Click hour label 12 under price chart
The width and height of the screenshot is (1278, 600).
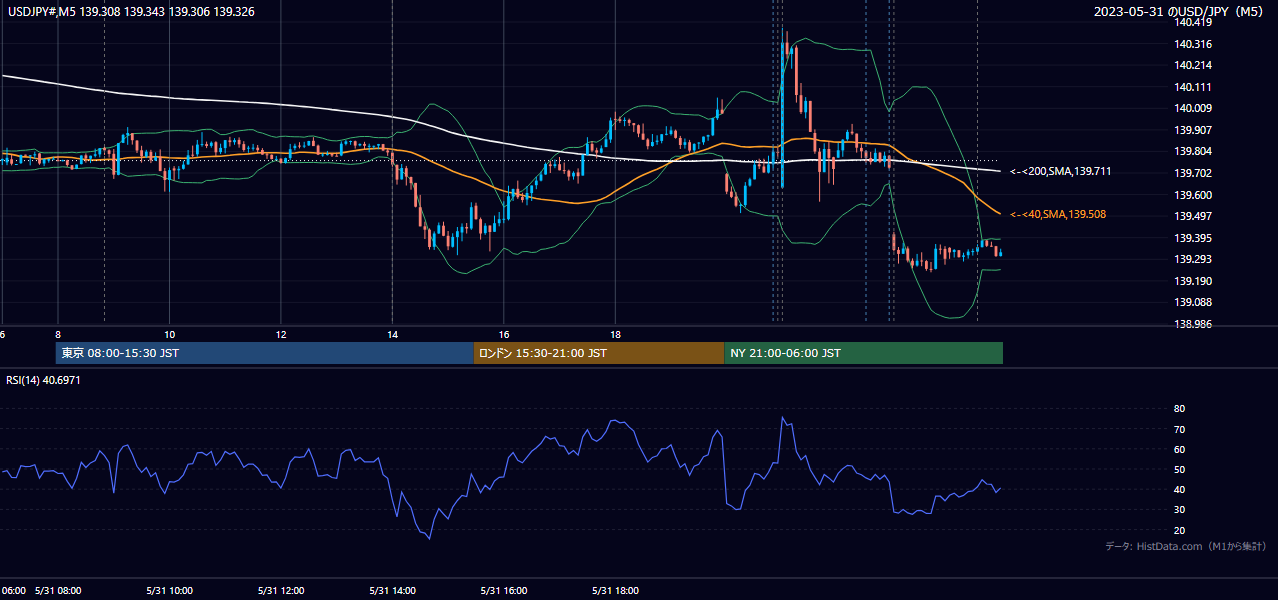pos(281,334)
